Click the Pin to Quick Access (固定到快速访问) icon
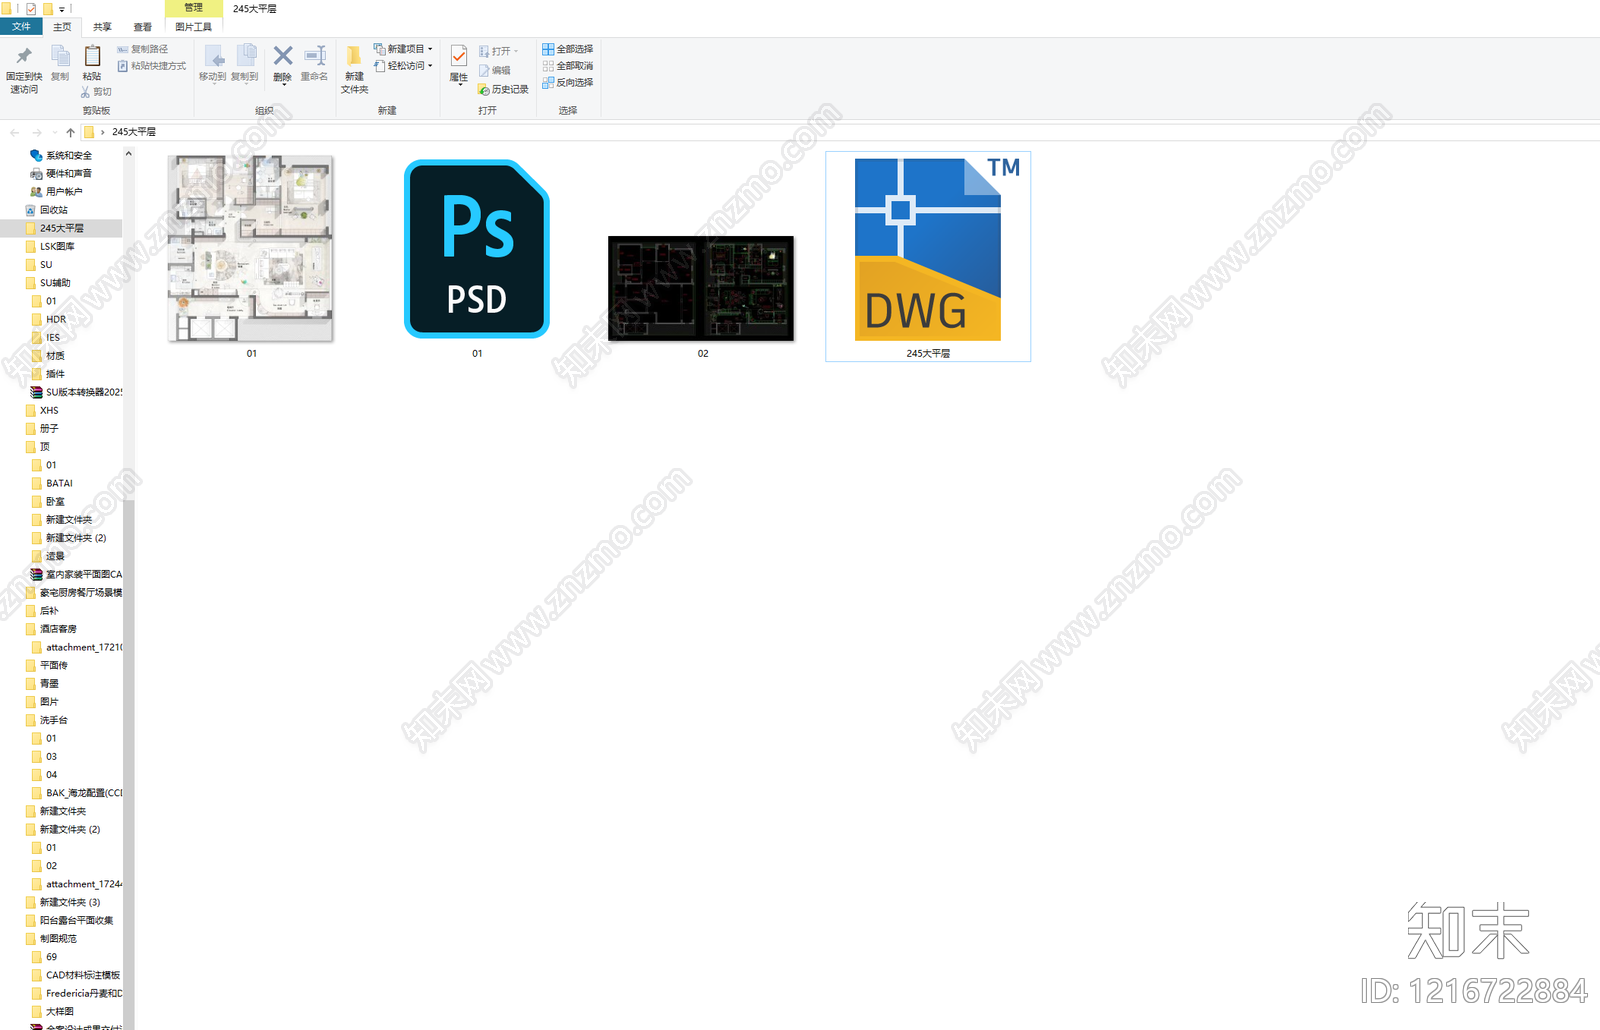This screenshot has height=1030, width=1600. click(x=24, y=56)
